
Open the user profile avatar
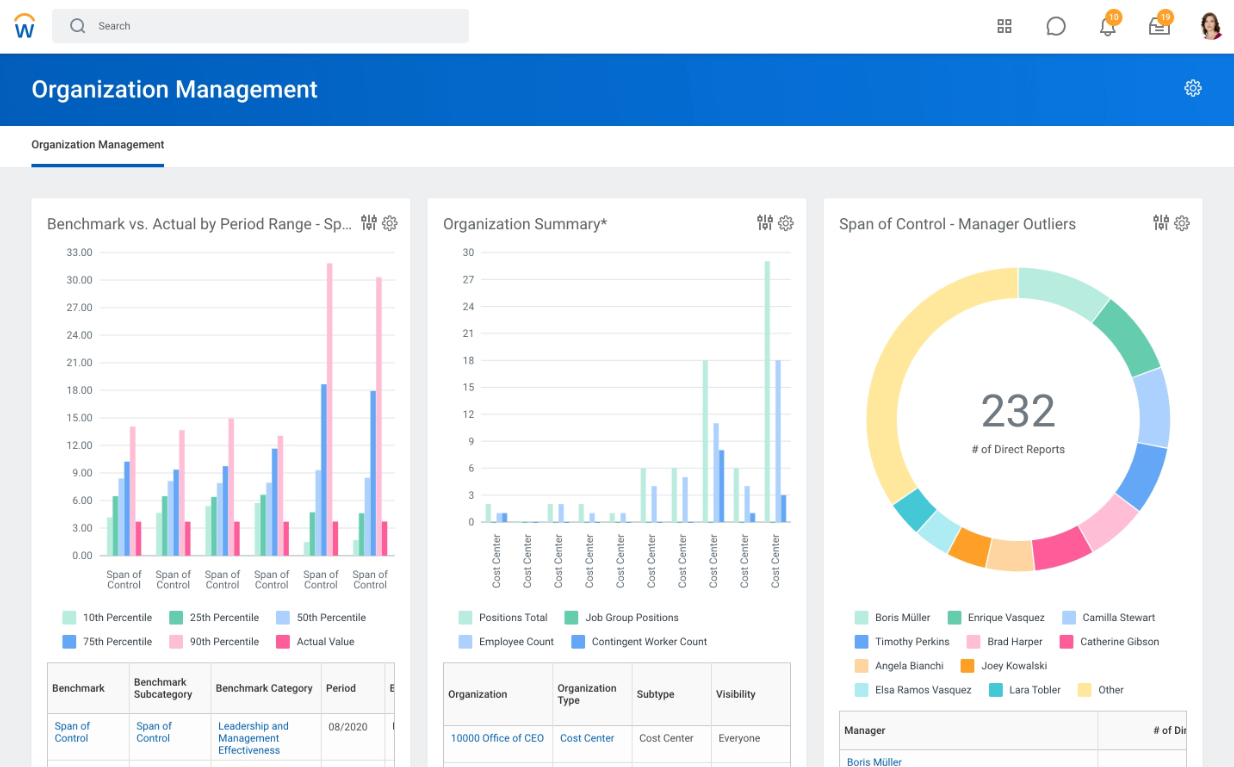point(1210,26)
